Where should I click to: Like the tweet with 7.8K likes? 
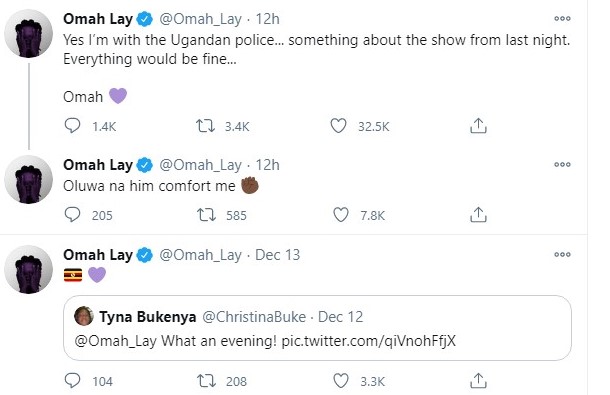341,215
